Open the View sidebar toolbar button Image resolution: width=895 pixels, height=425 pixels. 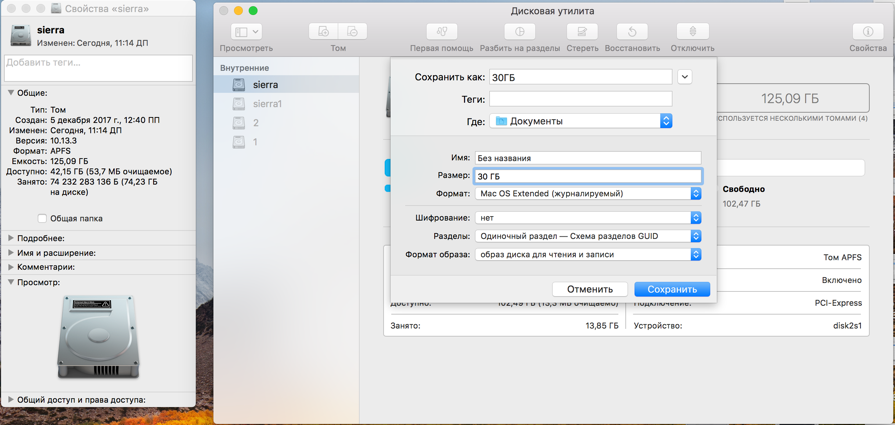(246, 31)
